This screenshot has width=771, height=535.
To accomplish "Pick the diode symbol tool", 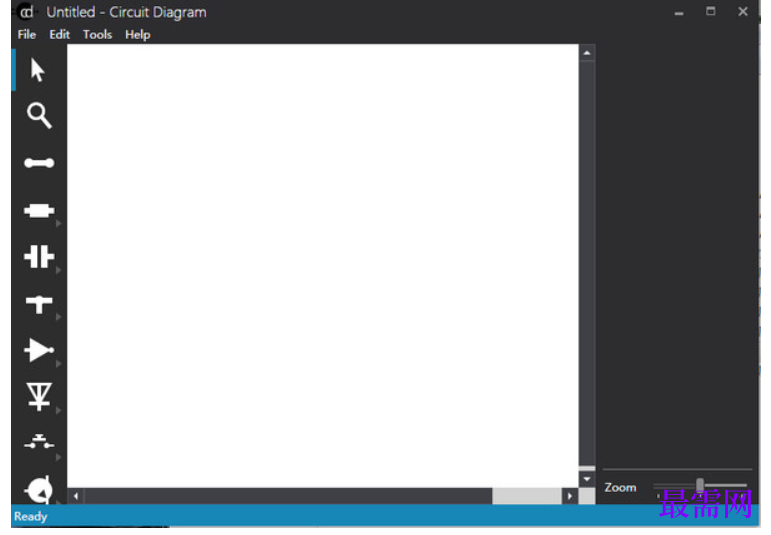I will tap(39, 396).
